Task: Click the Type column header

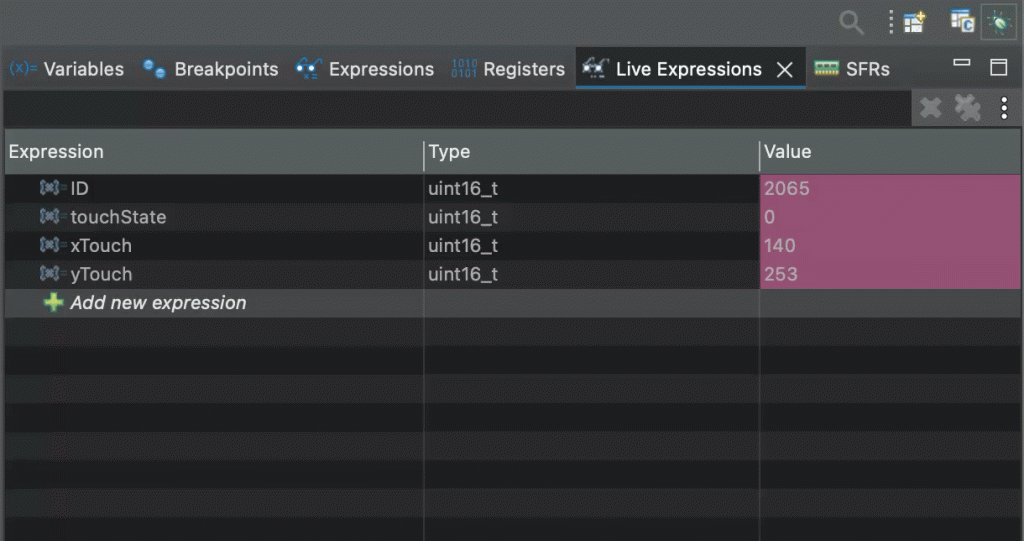Action: click(x=449, y=152)
